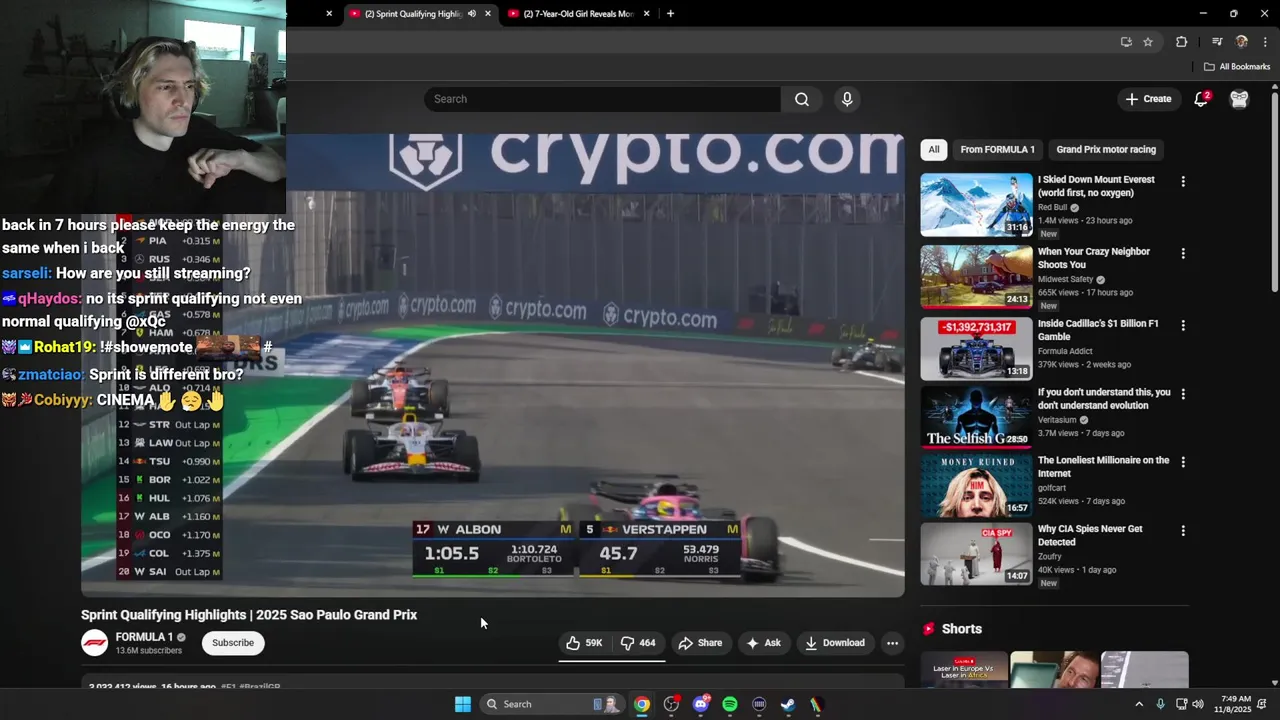Open Chrome extensions puzzle icon

[x=1181, y=42]
